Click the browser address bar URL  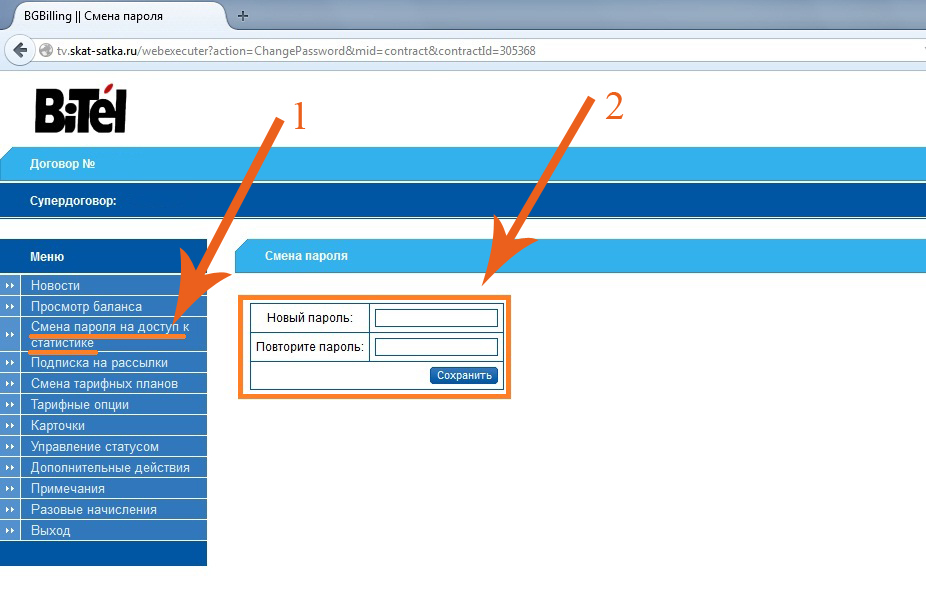point(296,51)
